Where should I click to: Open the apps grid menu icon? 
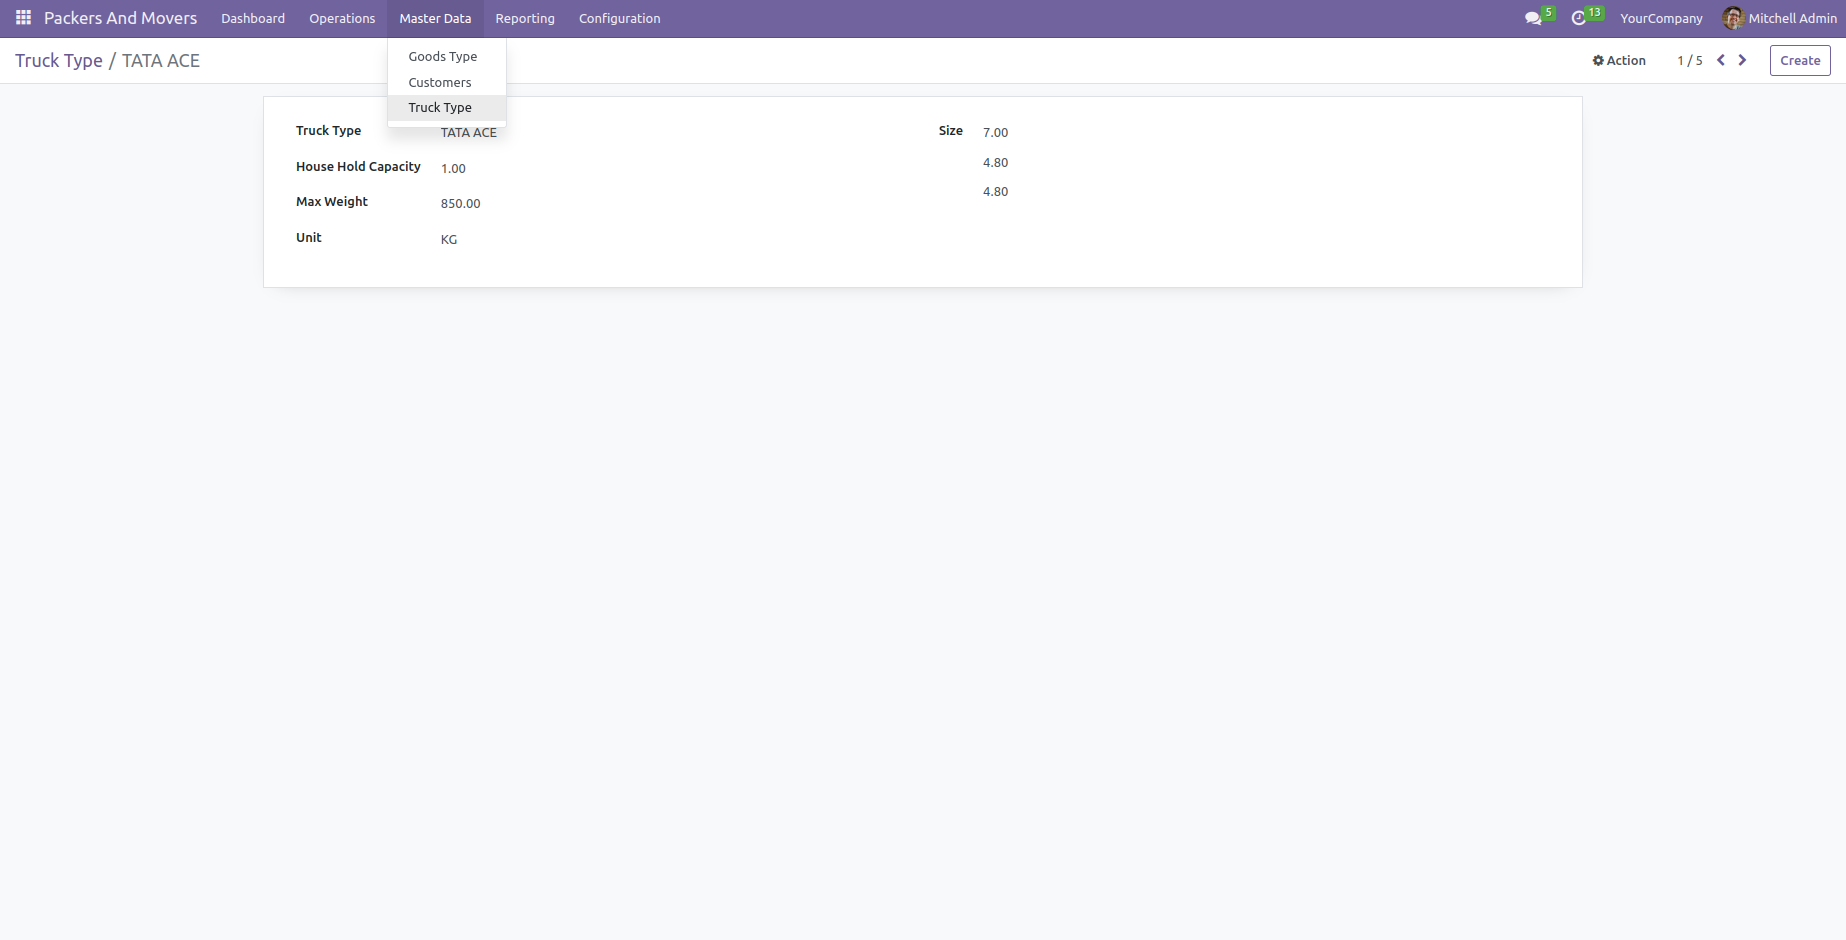pos(23,18)
